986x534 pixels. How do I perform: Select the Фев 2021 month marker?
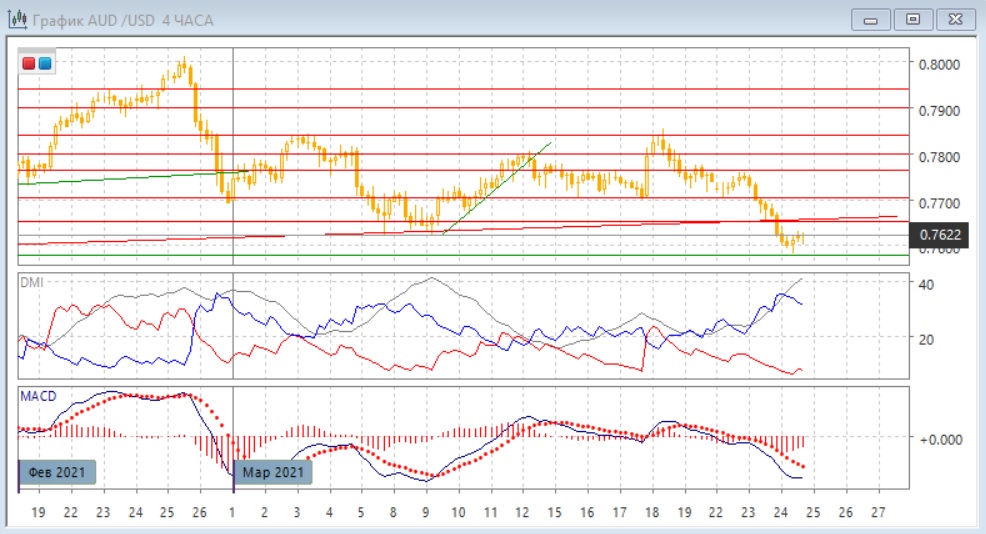click(57, 472)
